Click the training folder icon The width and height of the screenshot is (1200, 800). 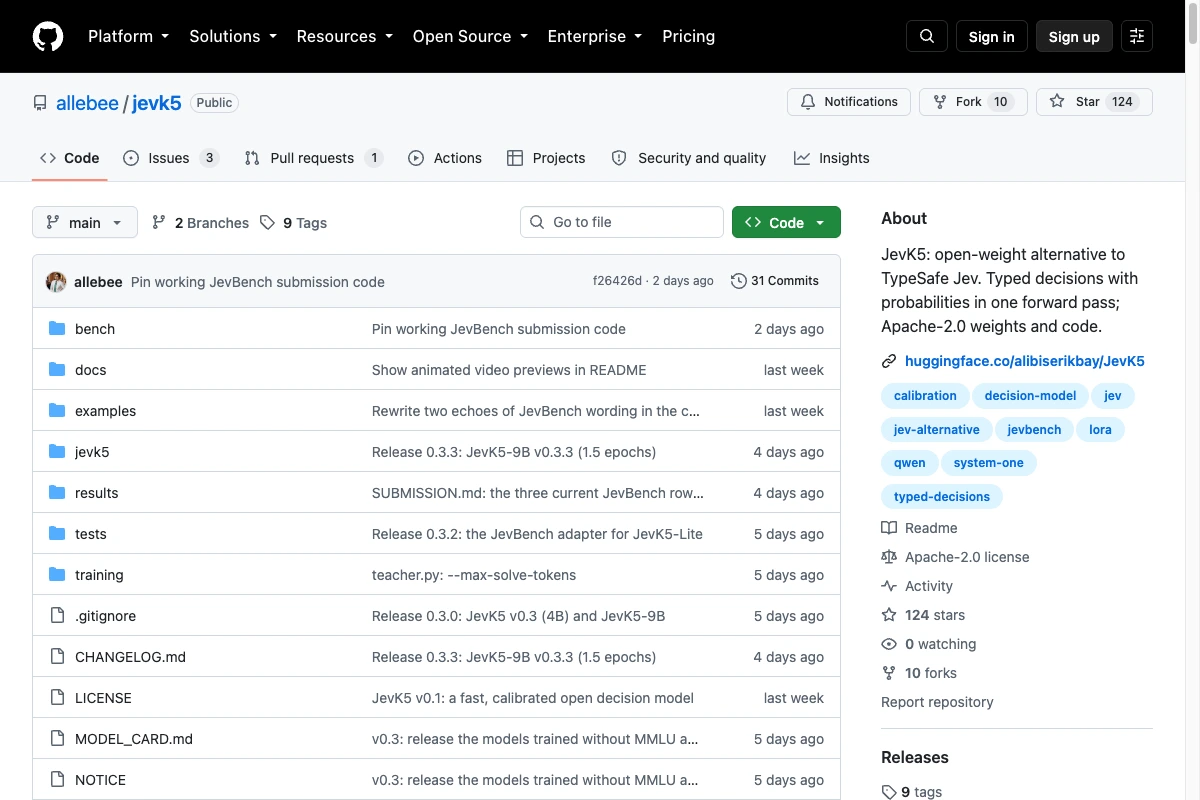57,575
